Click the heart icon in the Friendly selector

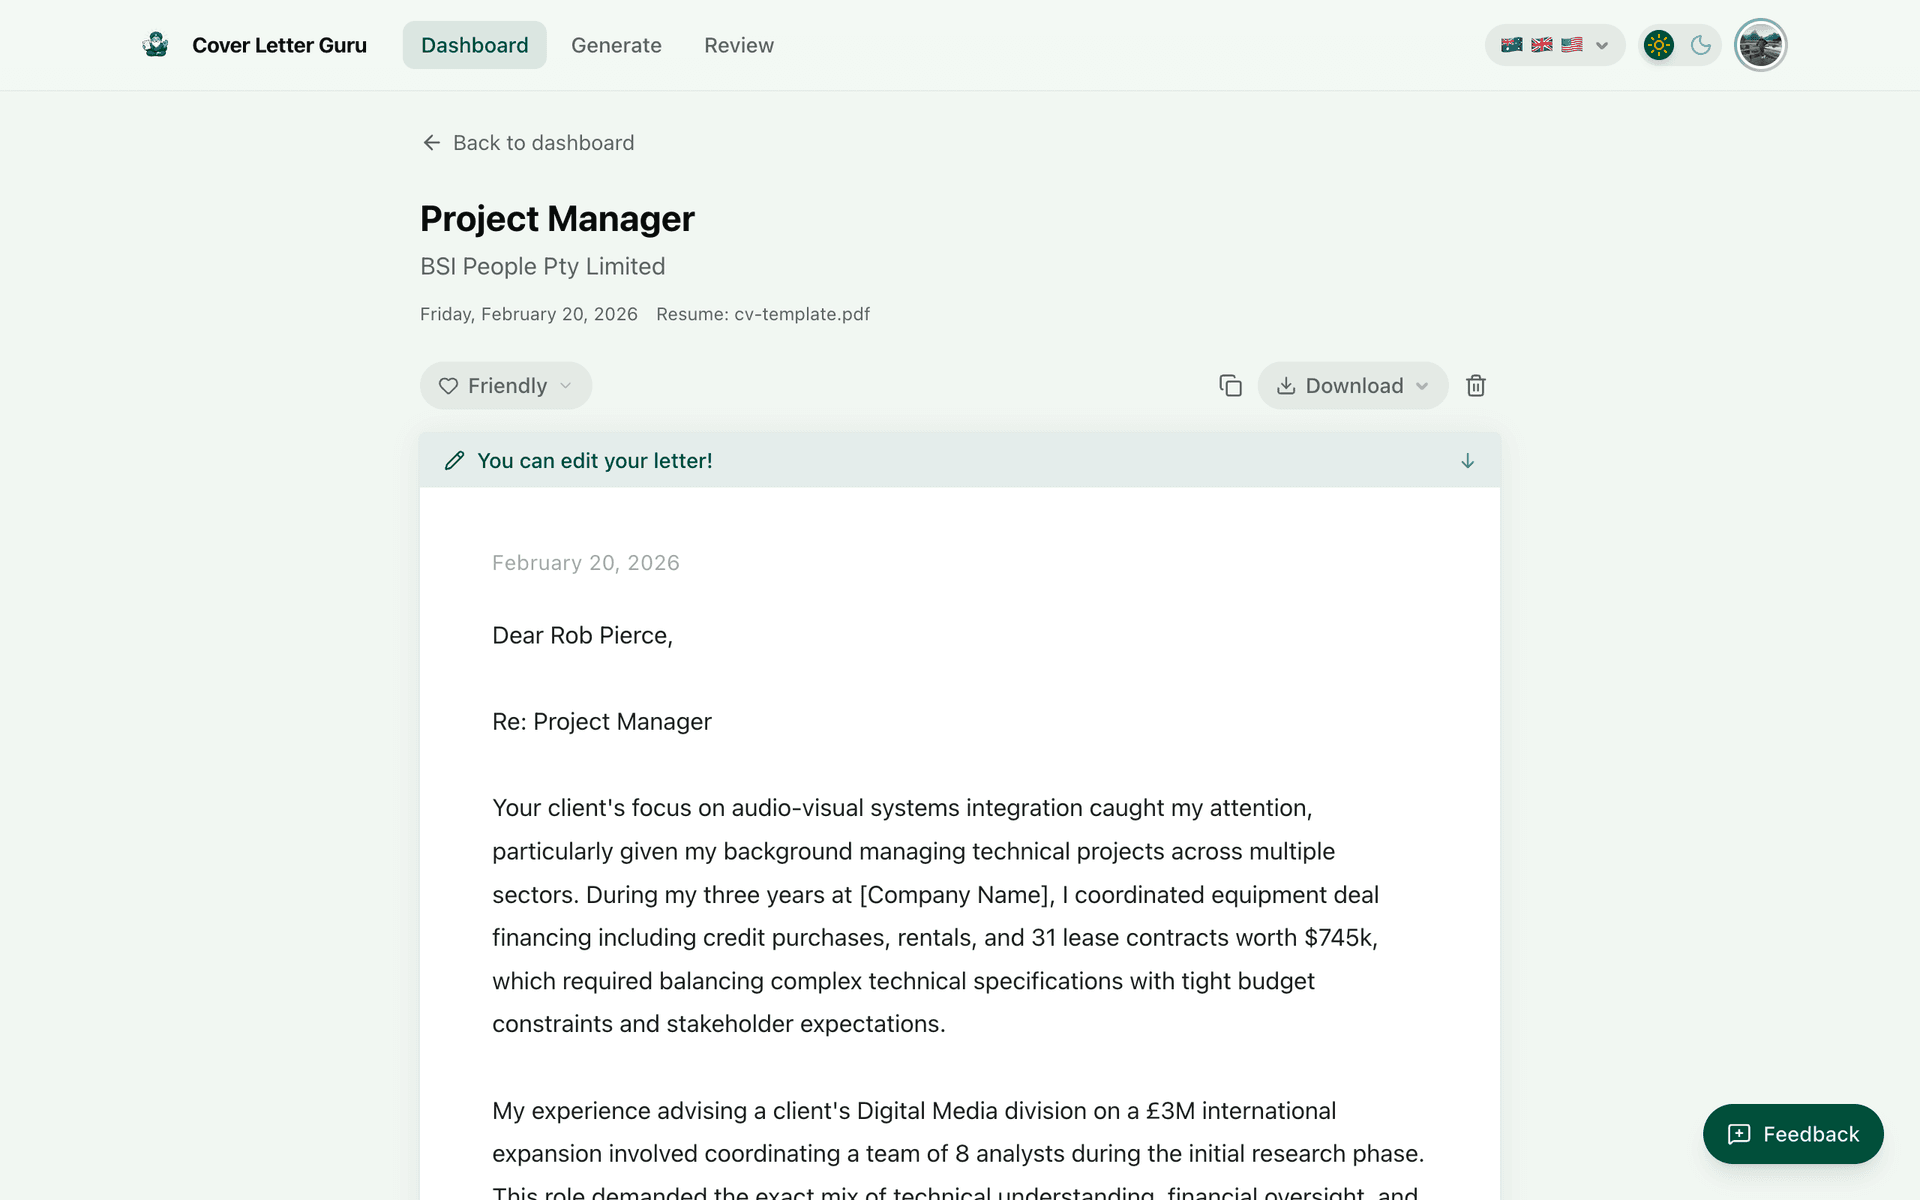tap(448, 385)
